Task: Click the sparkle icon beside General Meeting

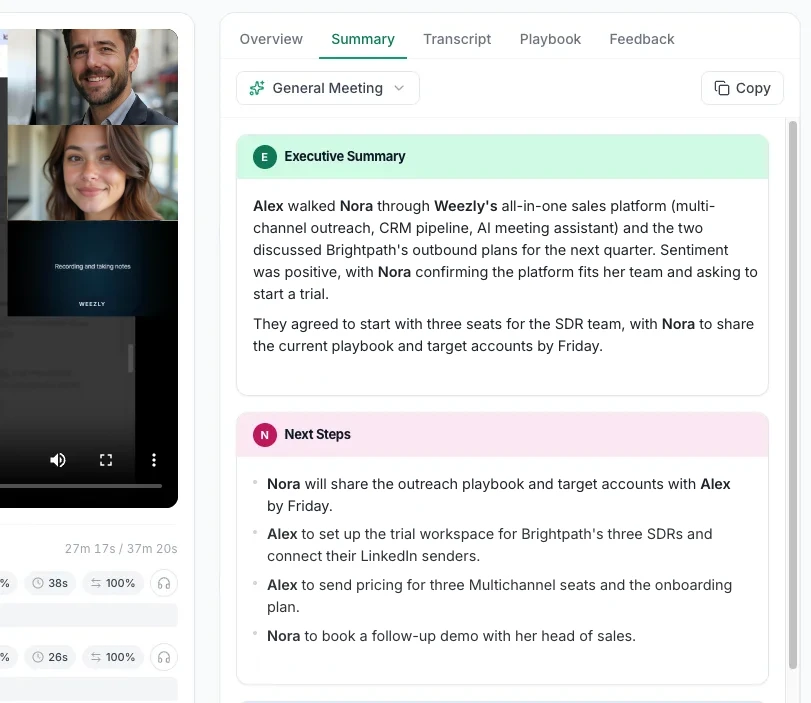Action: tap(257, 88)
